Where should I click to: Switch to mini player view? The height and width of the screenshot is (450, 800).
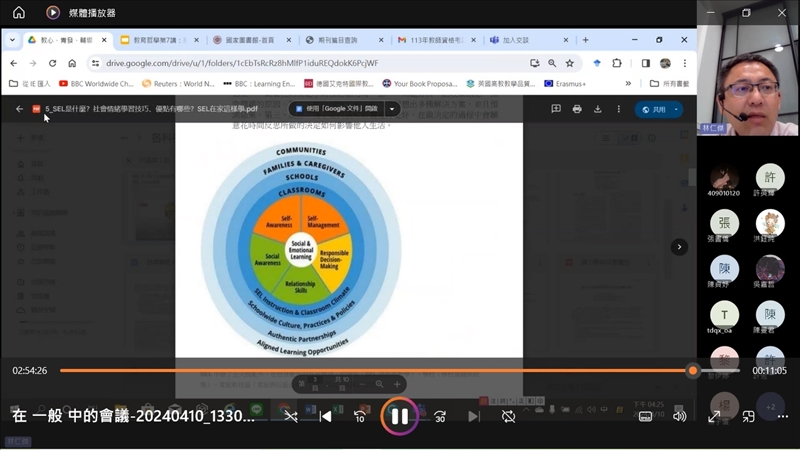click(748, 416)
